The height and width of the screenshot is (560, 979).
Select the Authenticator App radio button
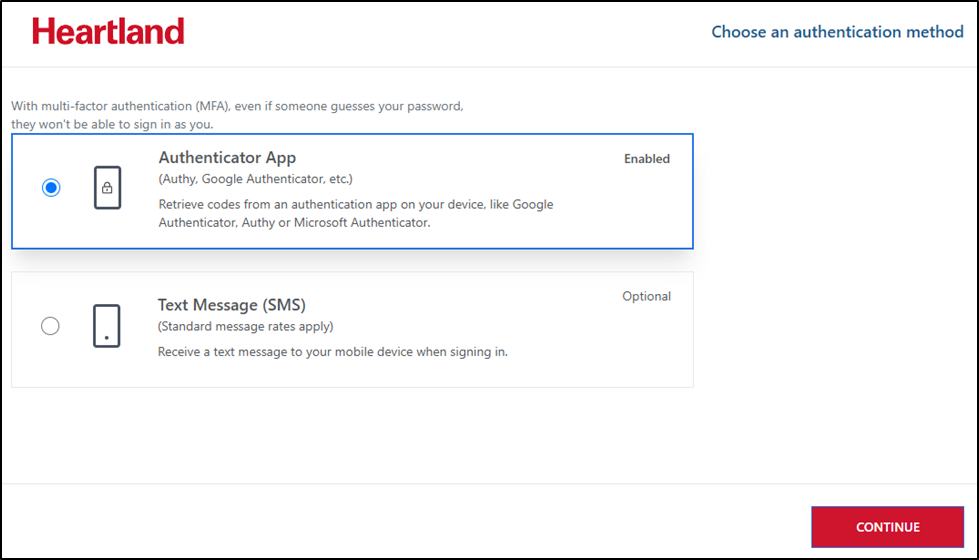pos(51,187)
